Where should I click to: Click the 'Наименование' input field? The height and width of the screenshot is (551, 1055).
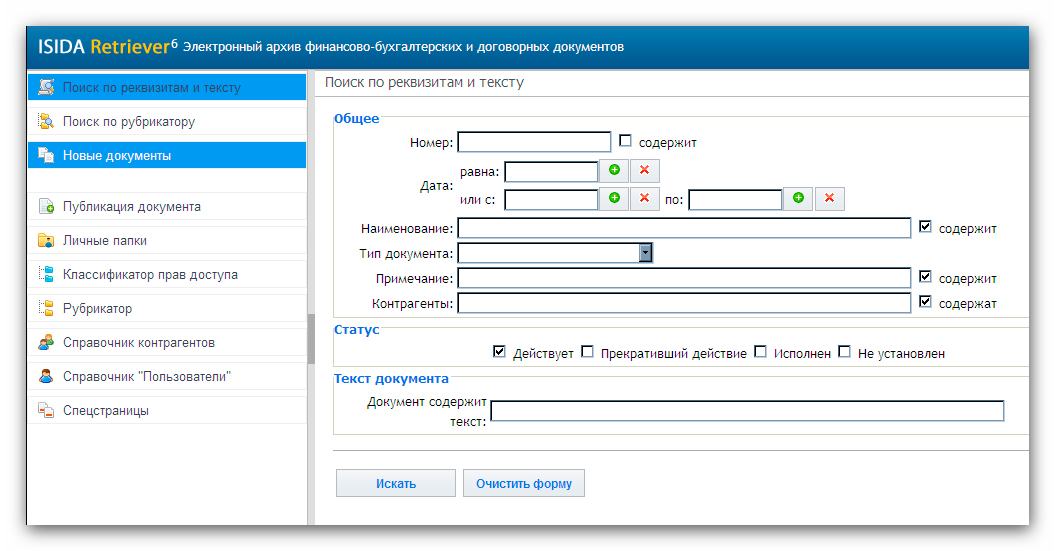[684, 228]
